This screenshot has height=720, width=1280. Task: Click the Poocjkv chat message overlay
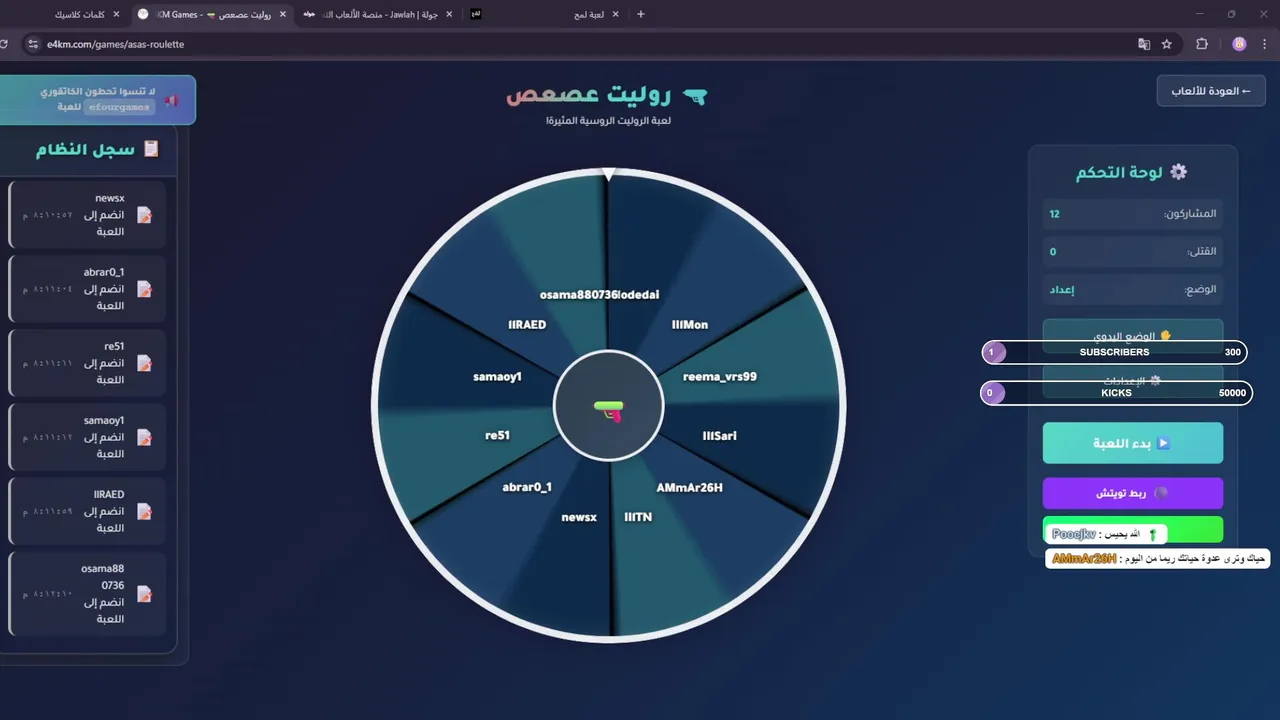coord(1108,535)
